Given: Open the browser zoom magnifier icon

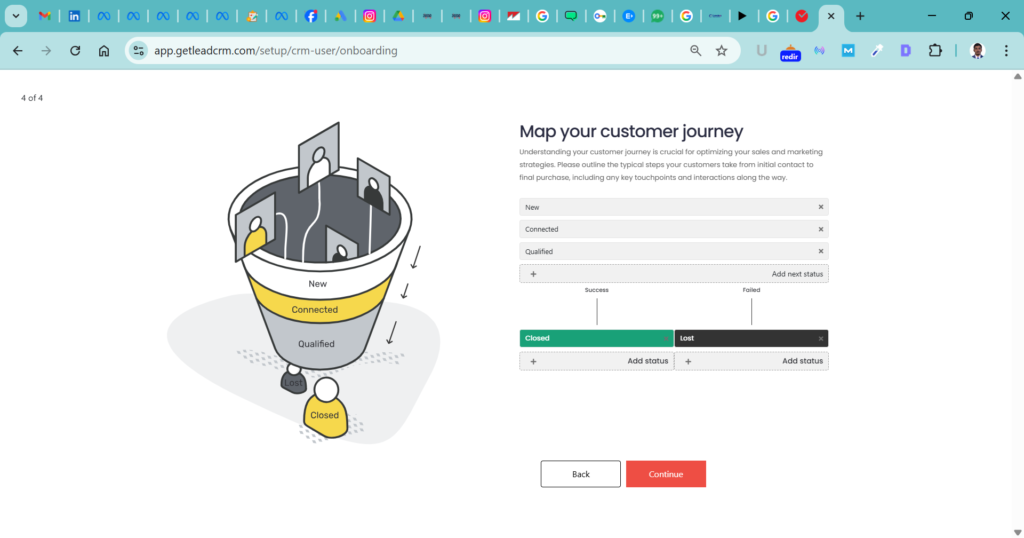Looking at the screenshot, I should click(x=695, y=51).
